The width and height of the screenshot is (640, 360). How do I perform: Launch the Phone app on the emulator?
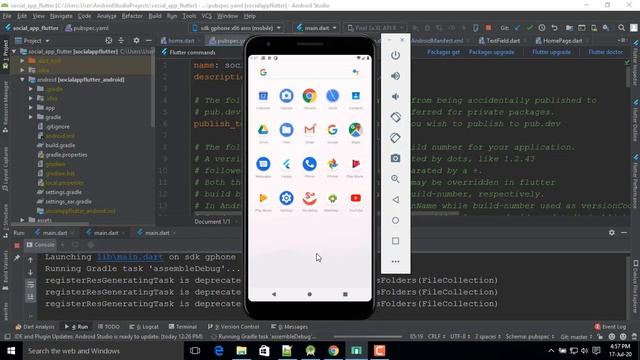[309, 164]
